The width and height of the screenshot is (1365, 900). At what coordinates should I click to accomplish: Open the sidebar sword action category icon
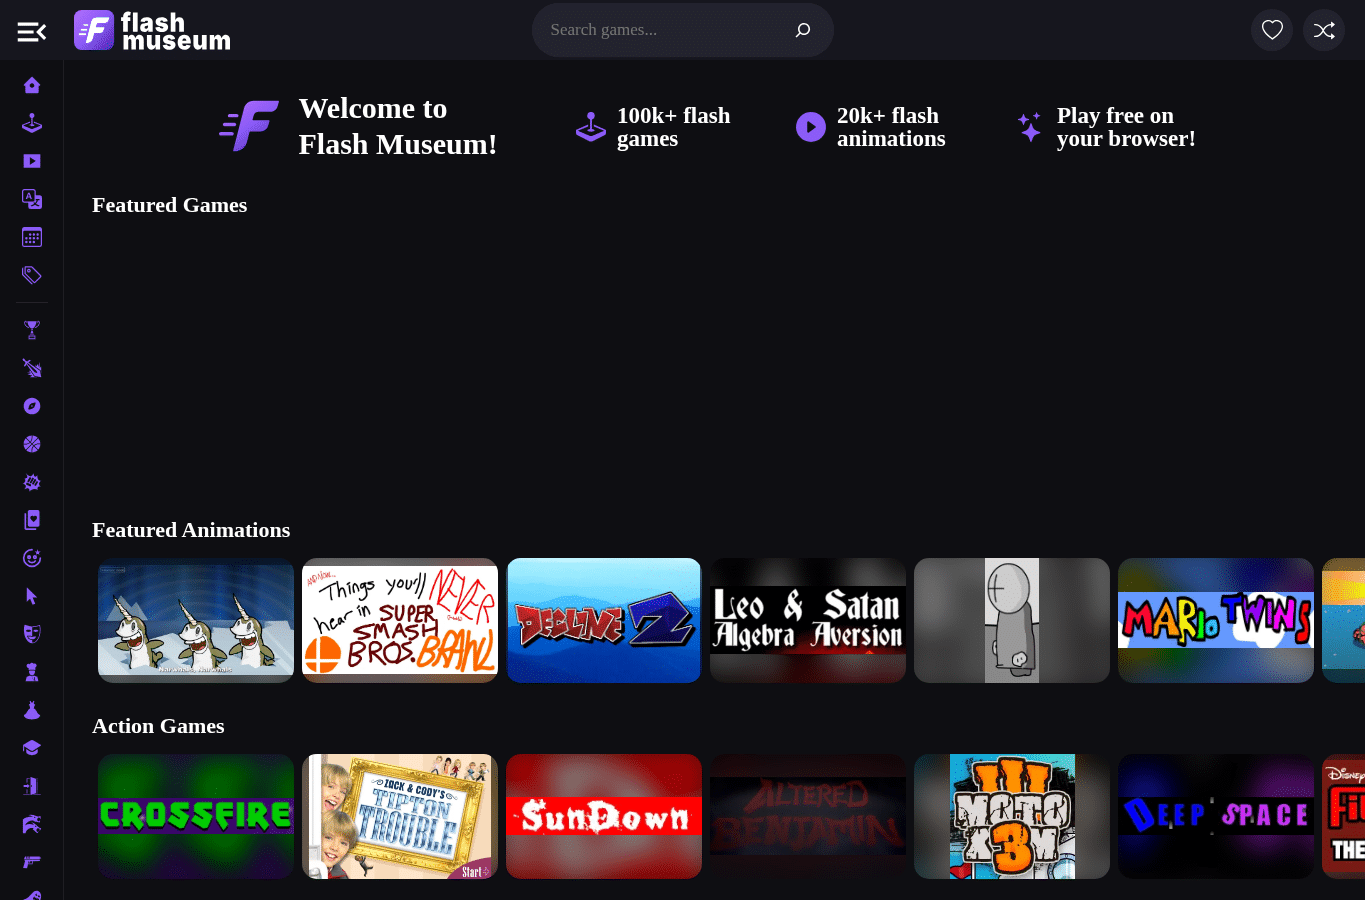pyautogui.click(x=32, y=368)
